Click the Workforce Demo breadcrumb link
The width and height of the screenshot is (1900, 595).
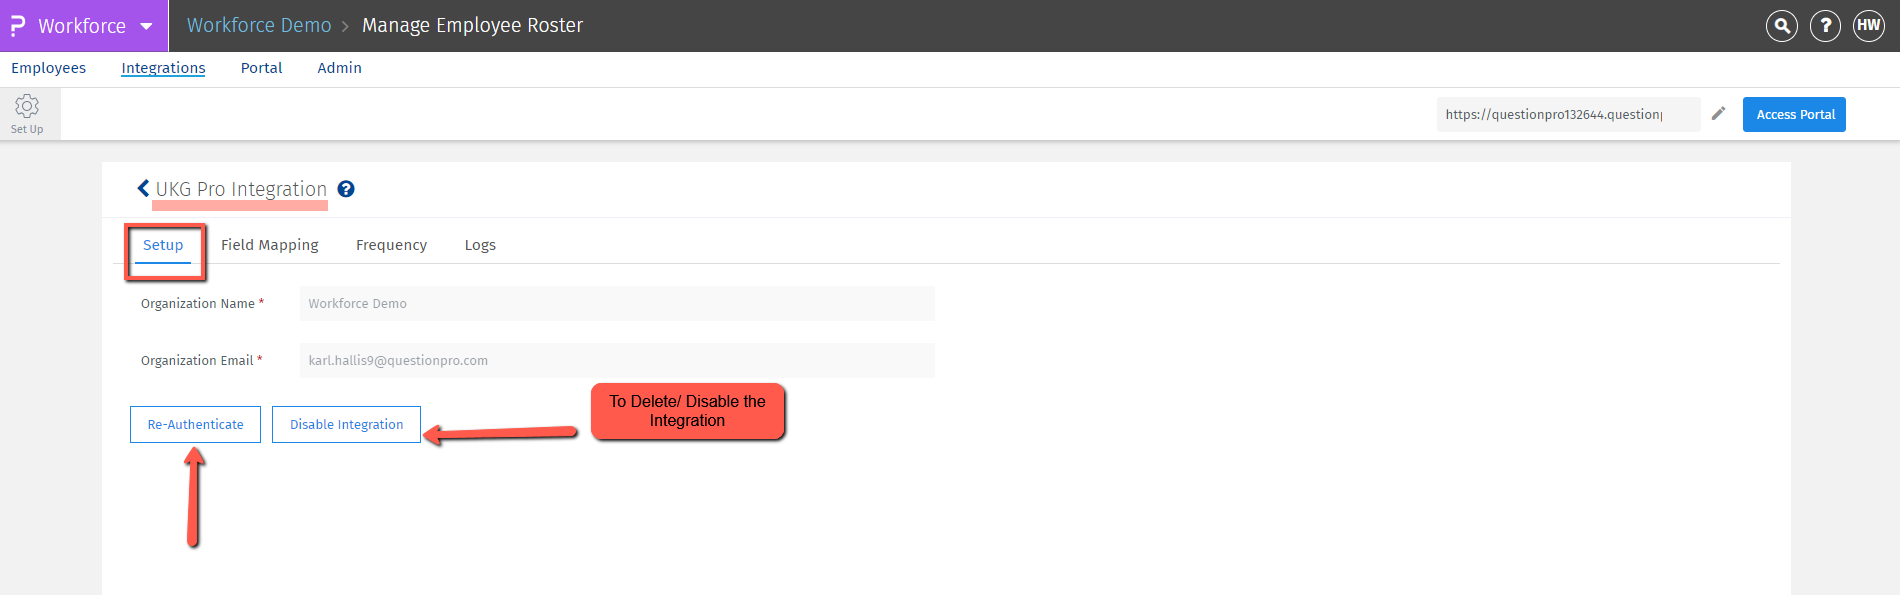259,26
